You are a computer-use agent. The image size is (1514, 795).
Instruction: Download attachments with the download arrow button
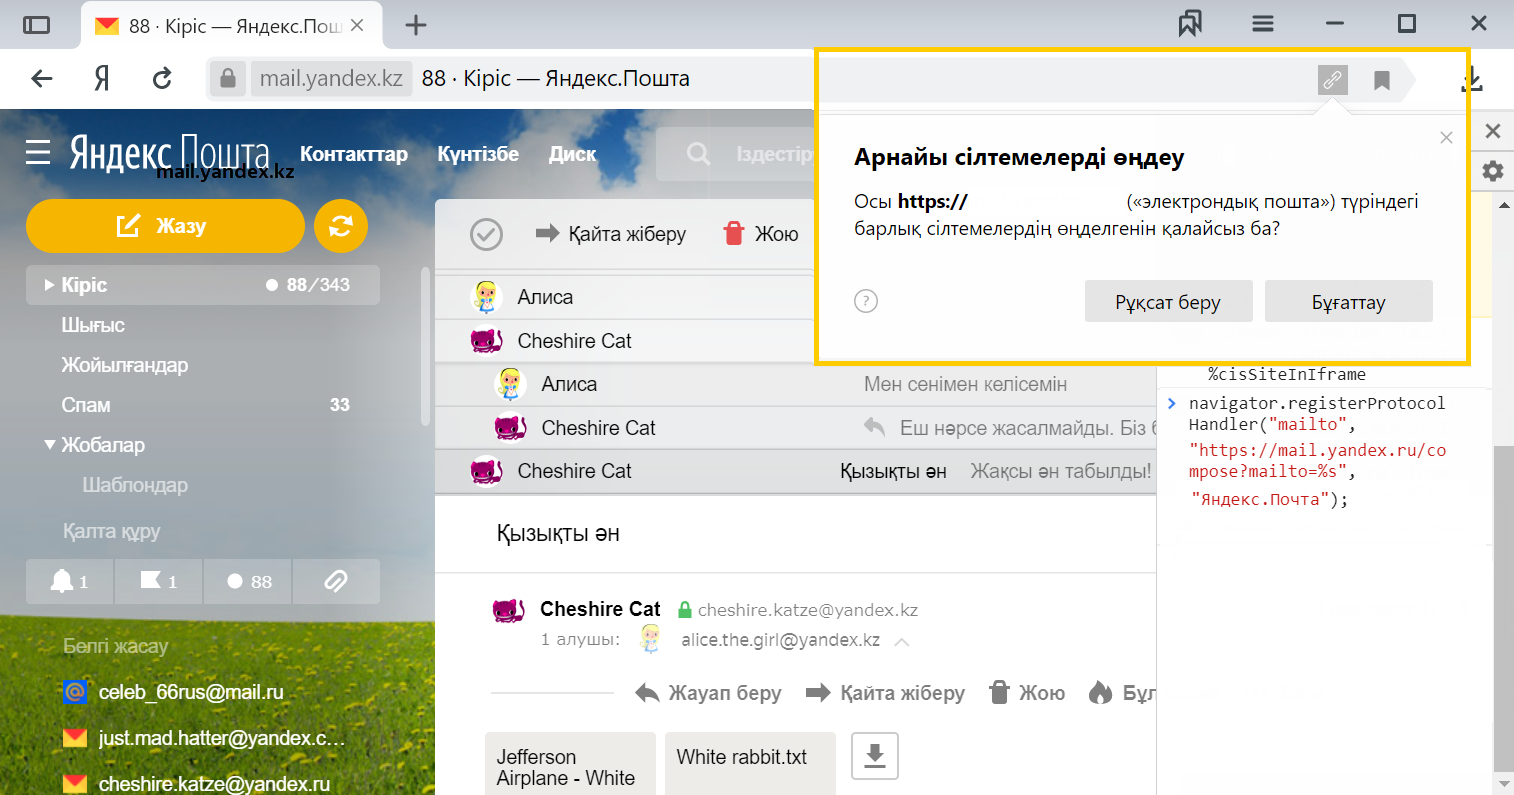pos(875,756)
